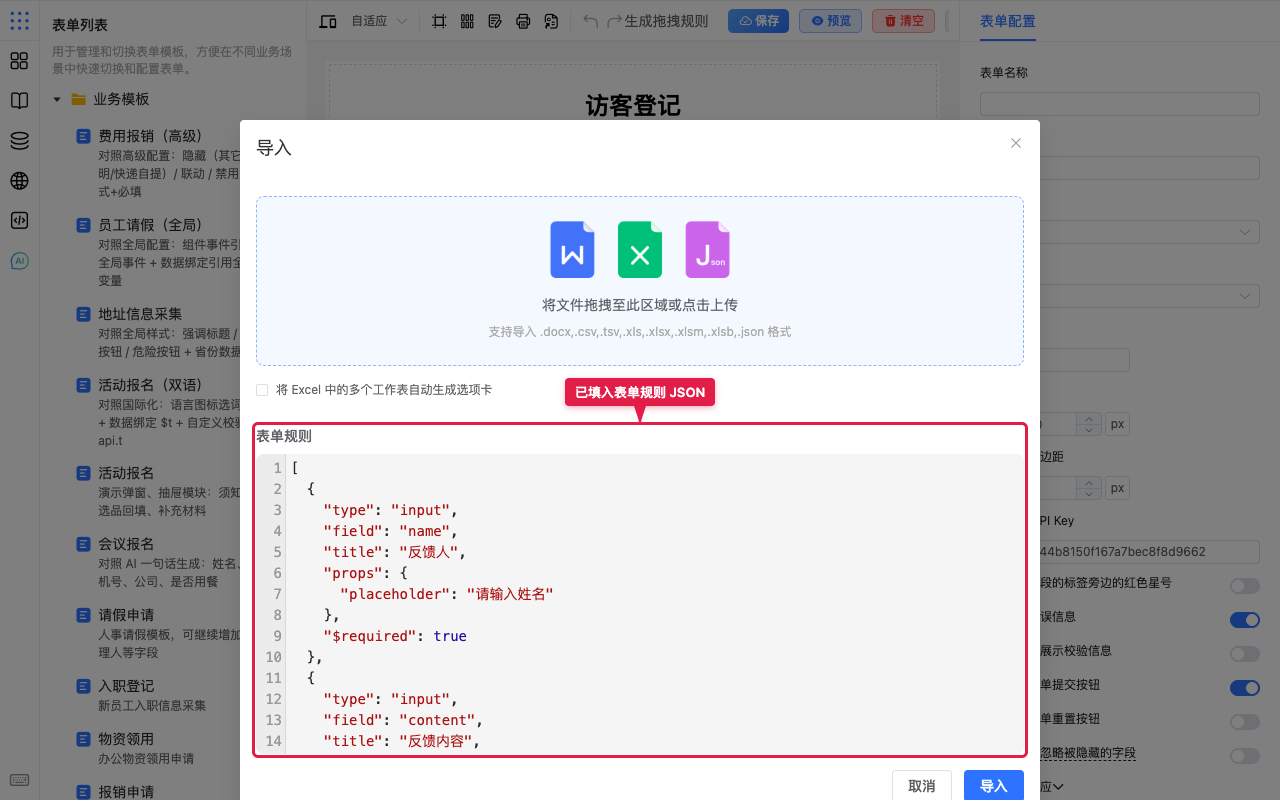Click the dotted app logo at top left
Screen dimensions: 1280x800
click(19, 21)
